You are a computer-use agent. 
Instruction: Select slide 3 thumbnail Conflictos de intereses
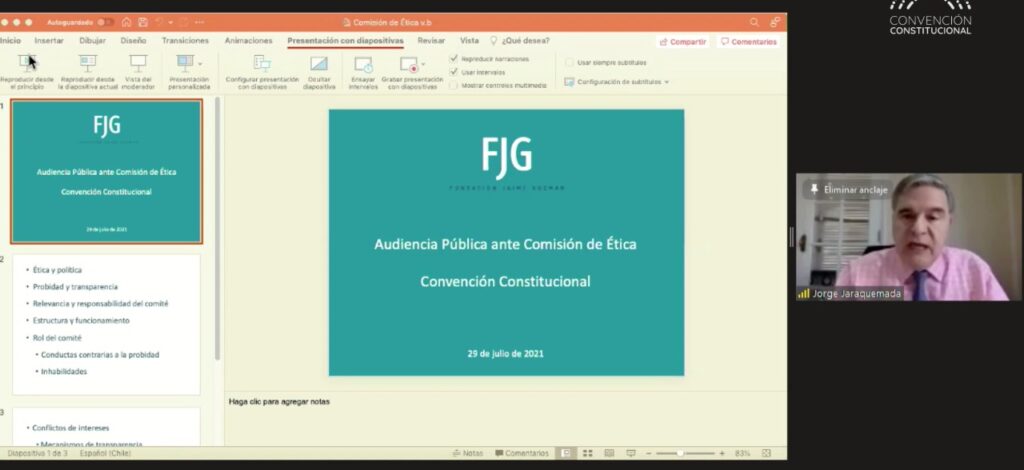click(x=106, y=427)
